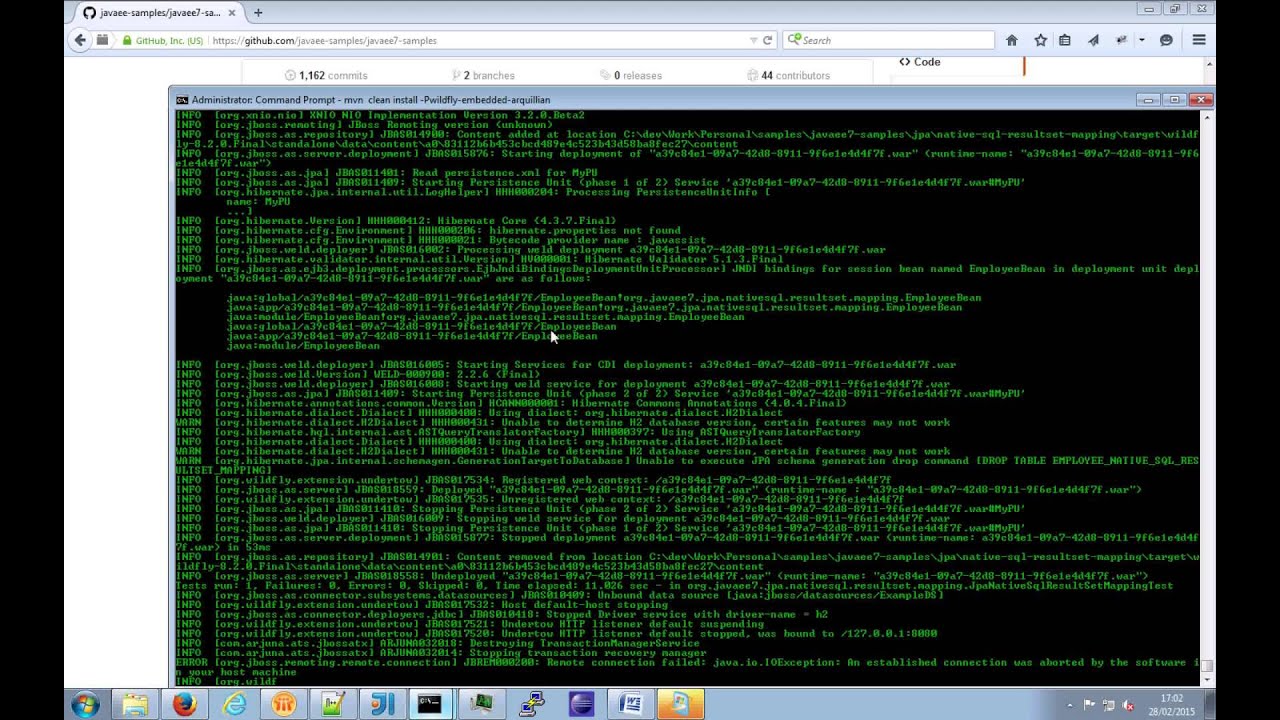Focus the github.com address bar
Image resolution: width=1280 pixels, height=720 pixels.
coord(478,41)
